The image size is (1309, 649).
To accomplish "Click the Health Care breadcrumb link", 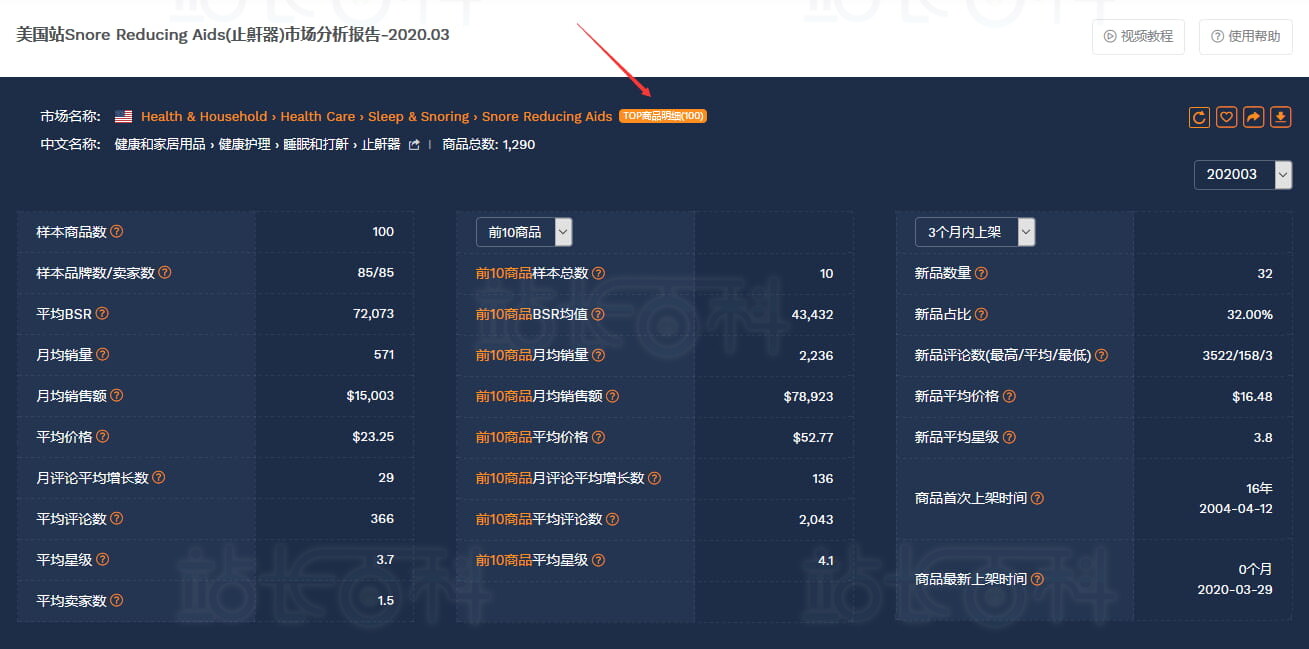I will pos(317,117).
